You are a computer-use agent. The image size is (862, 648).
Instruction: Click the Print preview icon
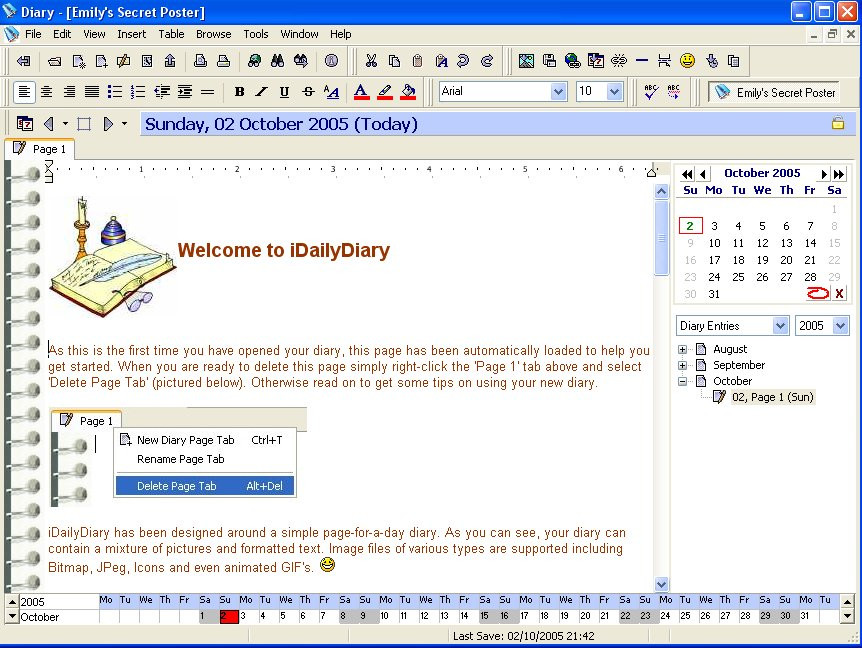coord(201,61)
